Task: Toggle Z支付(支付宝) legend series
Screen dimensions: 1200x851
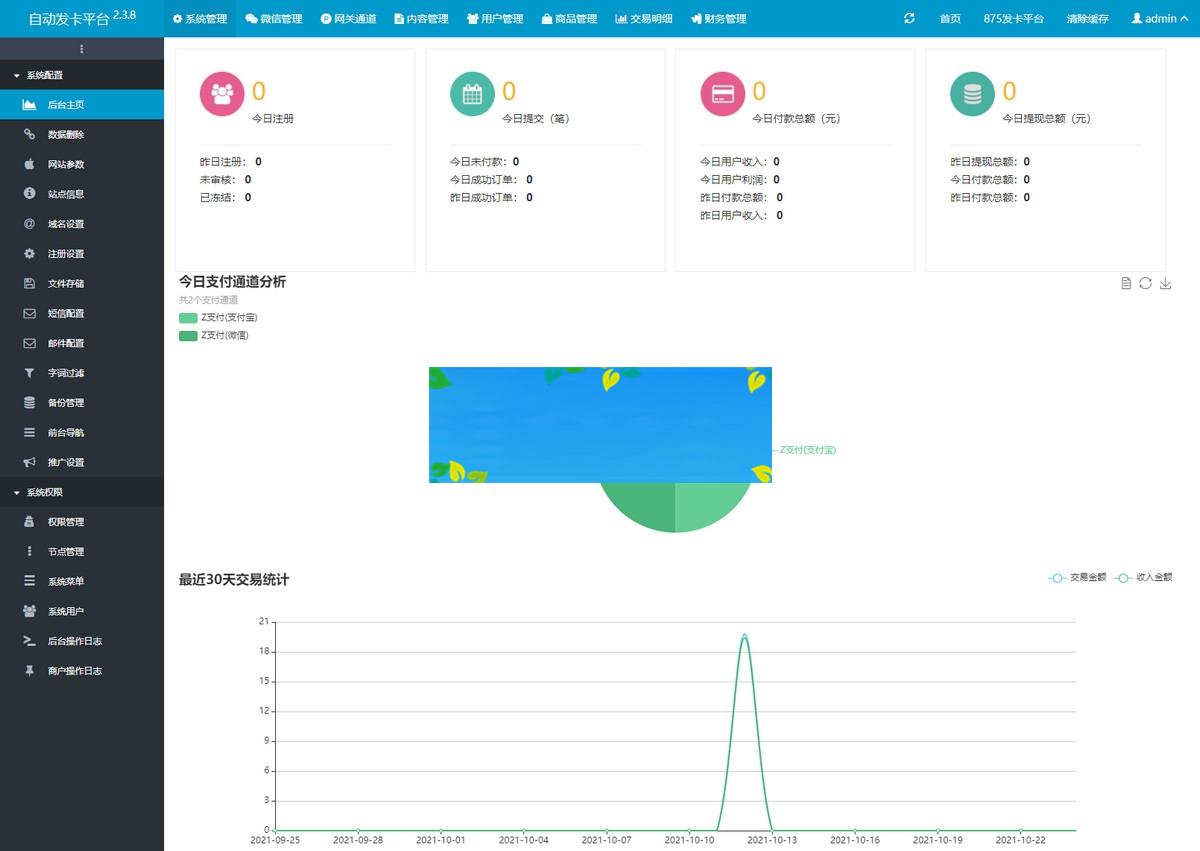Action: [x=217, y=318]
